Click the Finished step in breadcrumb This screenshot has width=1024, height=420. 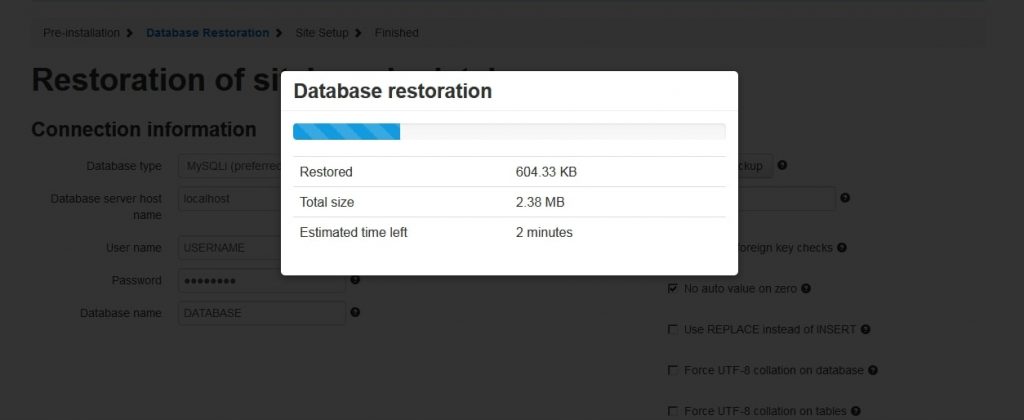click(x=397, y=33)
